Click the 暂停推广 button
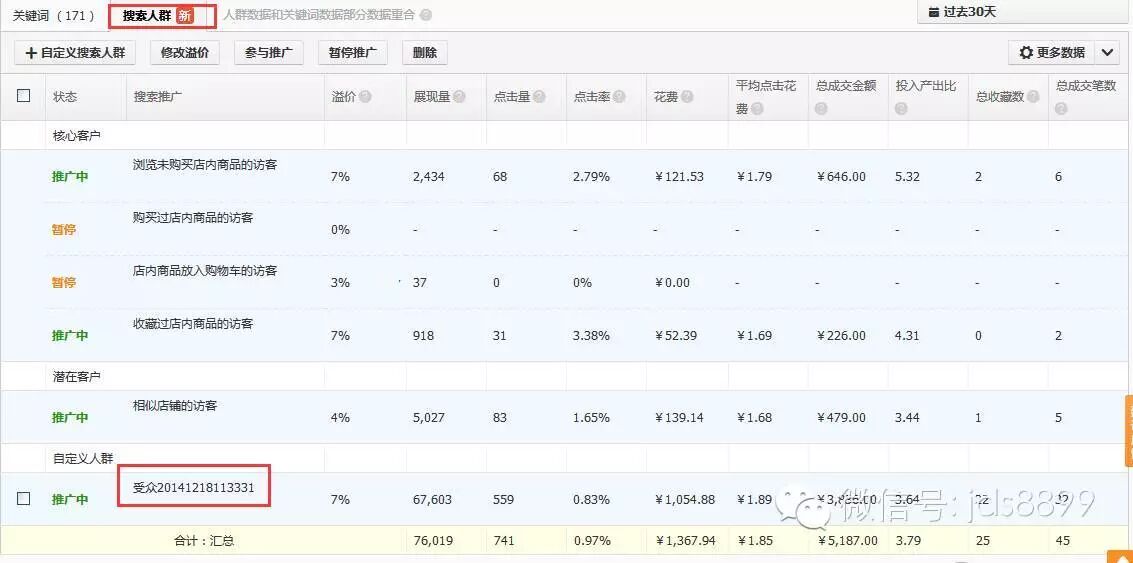1133x563 pixels. [353, 53]
